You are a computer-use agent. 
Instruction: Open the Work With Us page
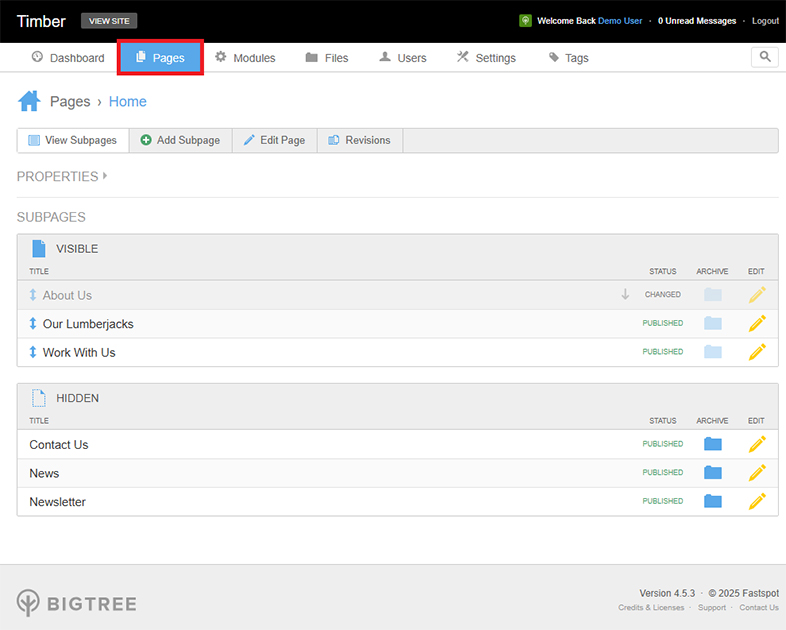coord(79,352)
